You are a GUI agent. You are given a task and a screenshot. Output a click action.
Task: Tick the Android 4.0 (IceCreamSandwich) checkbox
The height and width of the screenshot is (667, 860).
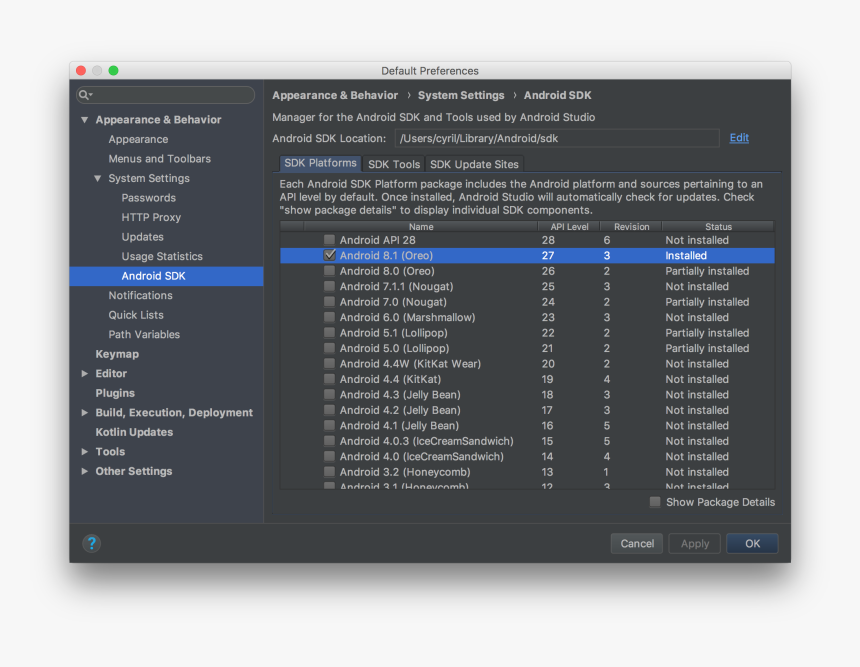click(x=329, y=456)
